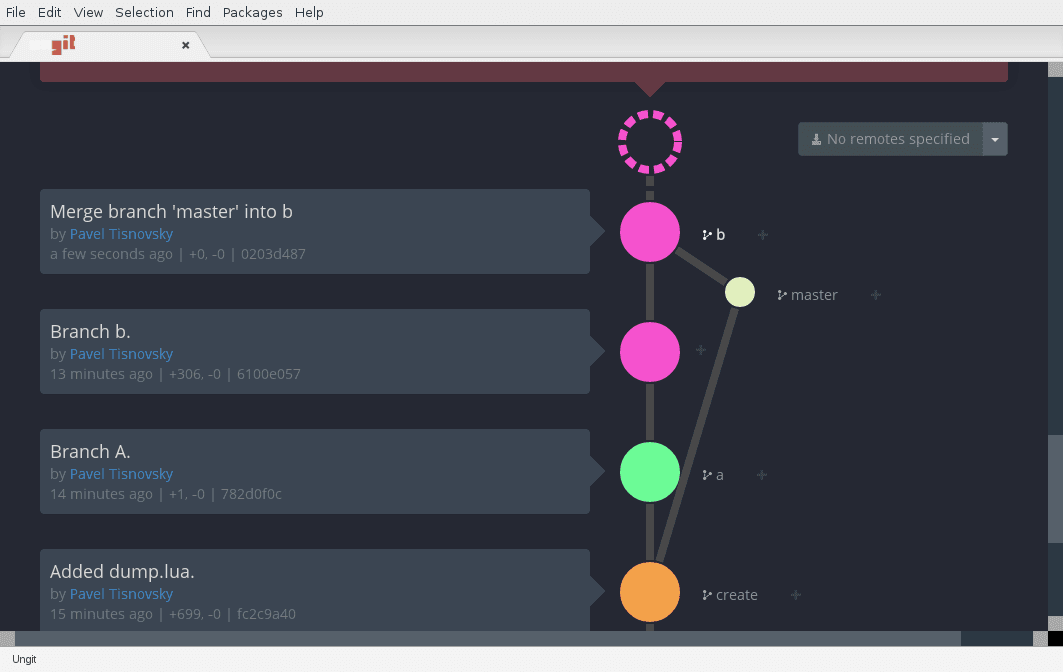Select the orange dump.lua commit node
The width and height of the screenshot is (1063, 672).
649,592
